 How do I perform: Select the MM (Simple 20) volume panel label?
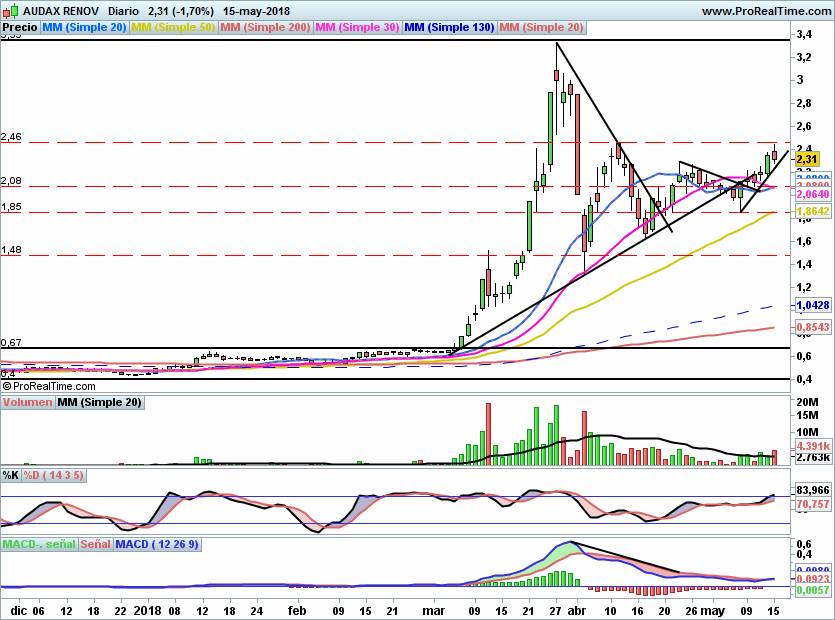(100, 402)
